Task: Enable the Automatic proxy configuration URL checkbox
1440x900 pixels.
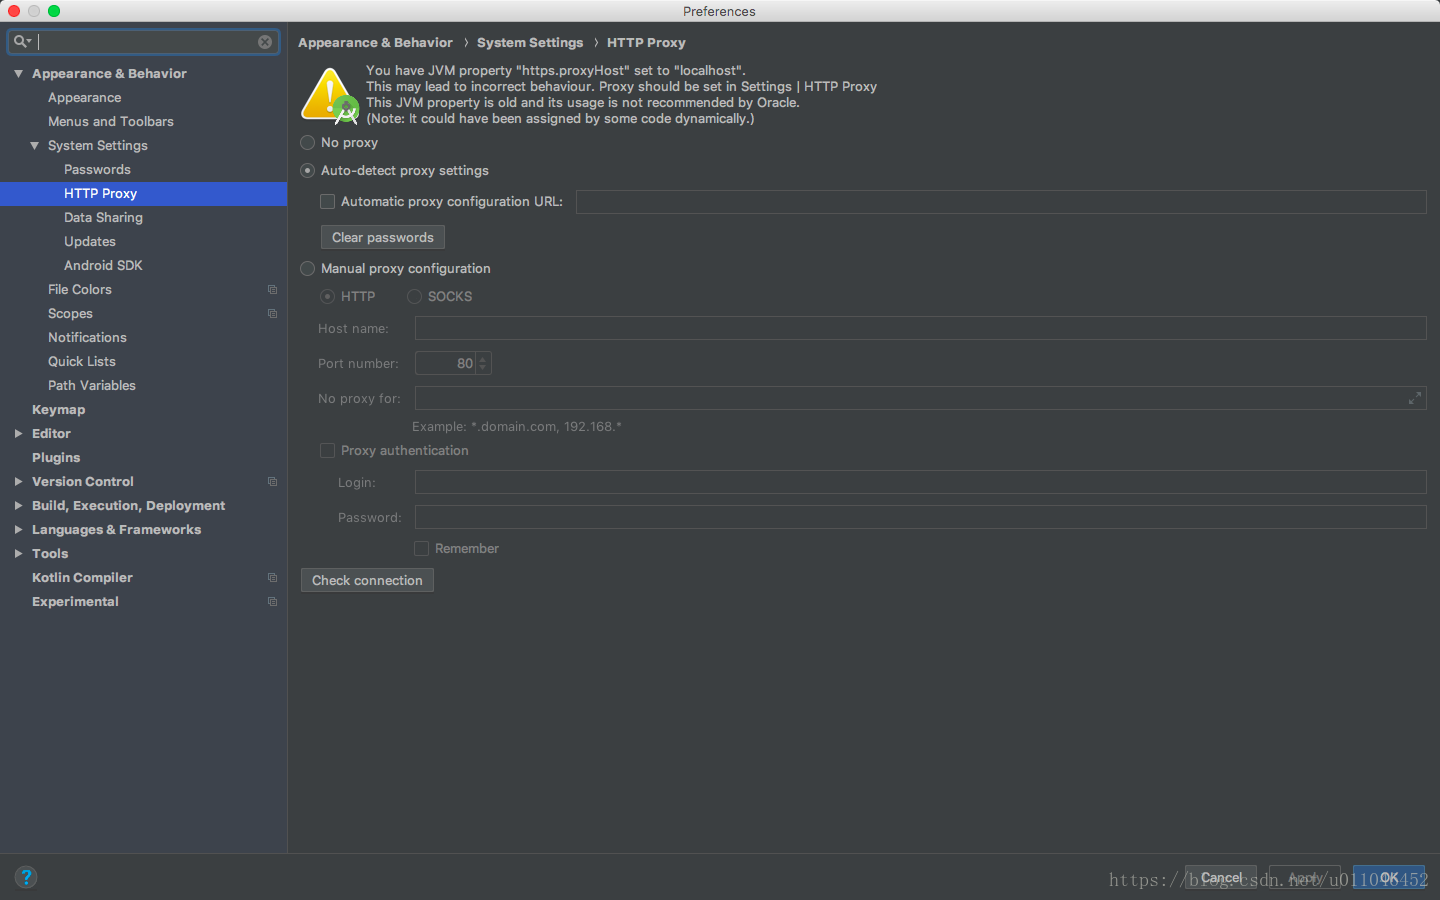Action: [x=327, y=201]
